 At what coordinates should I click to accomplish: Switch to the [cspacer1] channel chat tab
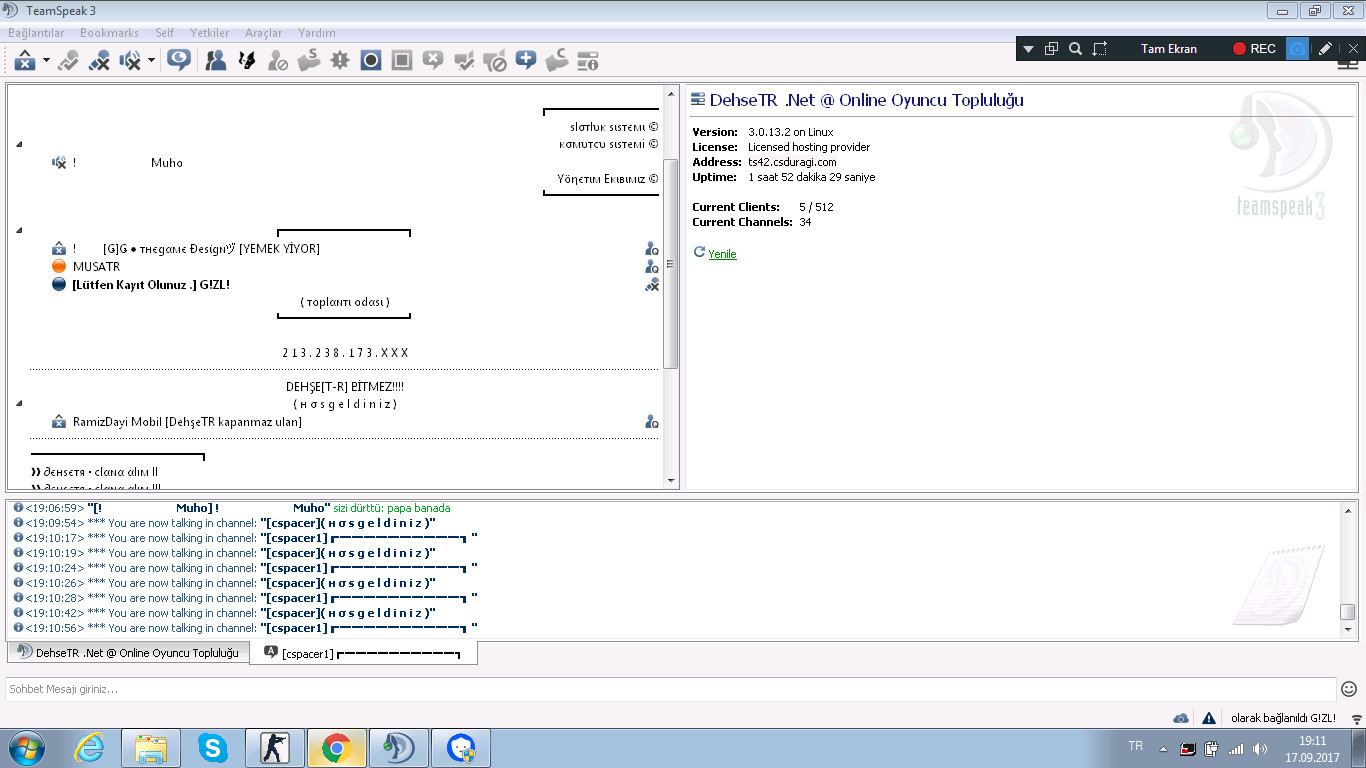363,652
